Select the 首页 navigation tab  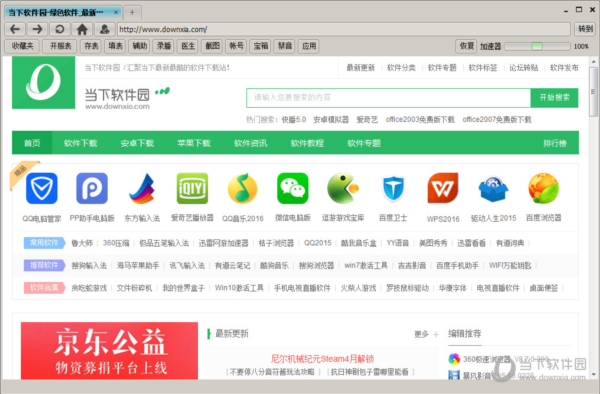point(32,143)
